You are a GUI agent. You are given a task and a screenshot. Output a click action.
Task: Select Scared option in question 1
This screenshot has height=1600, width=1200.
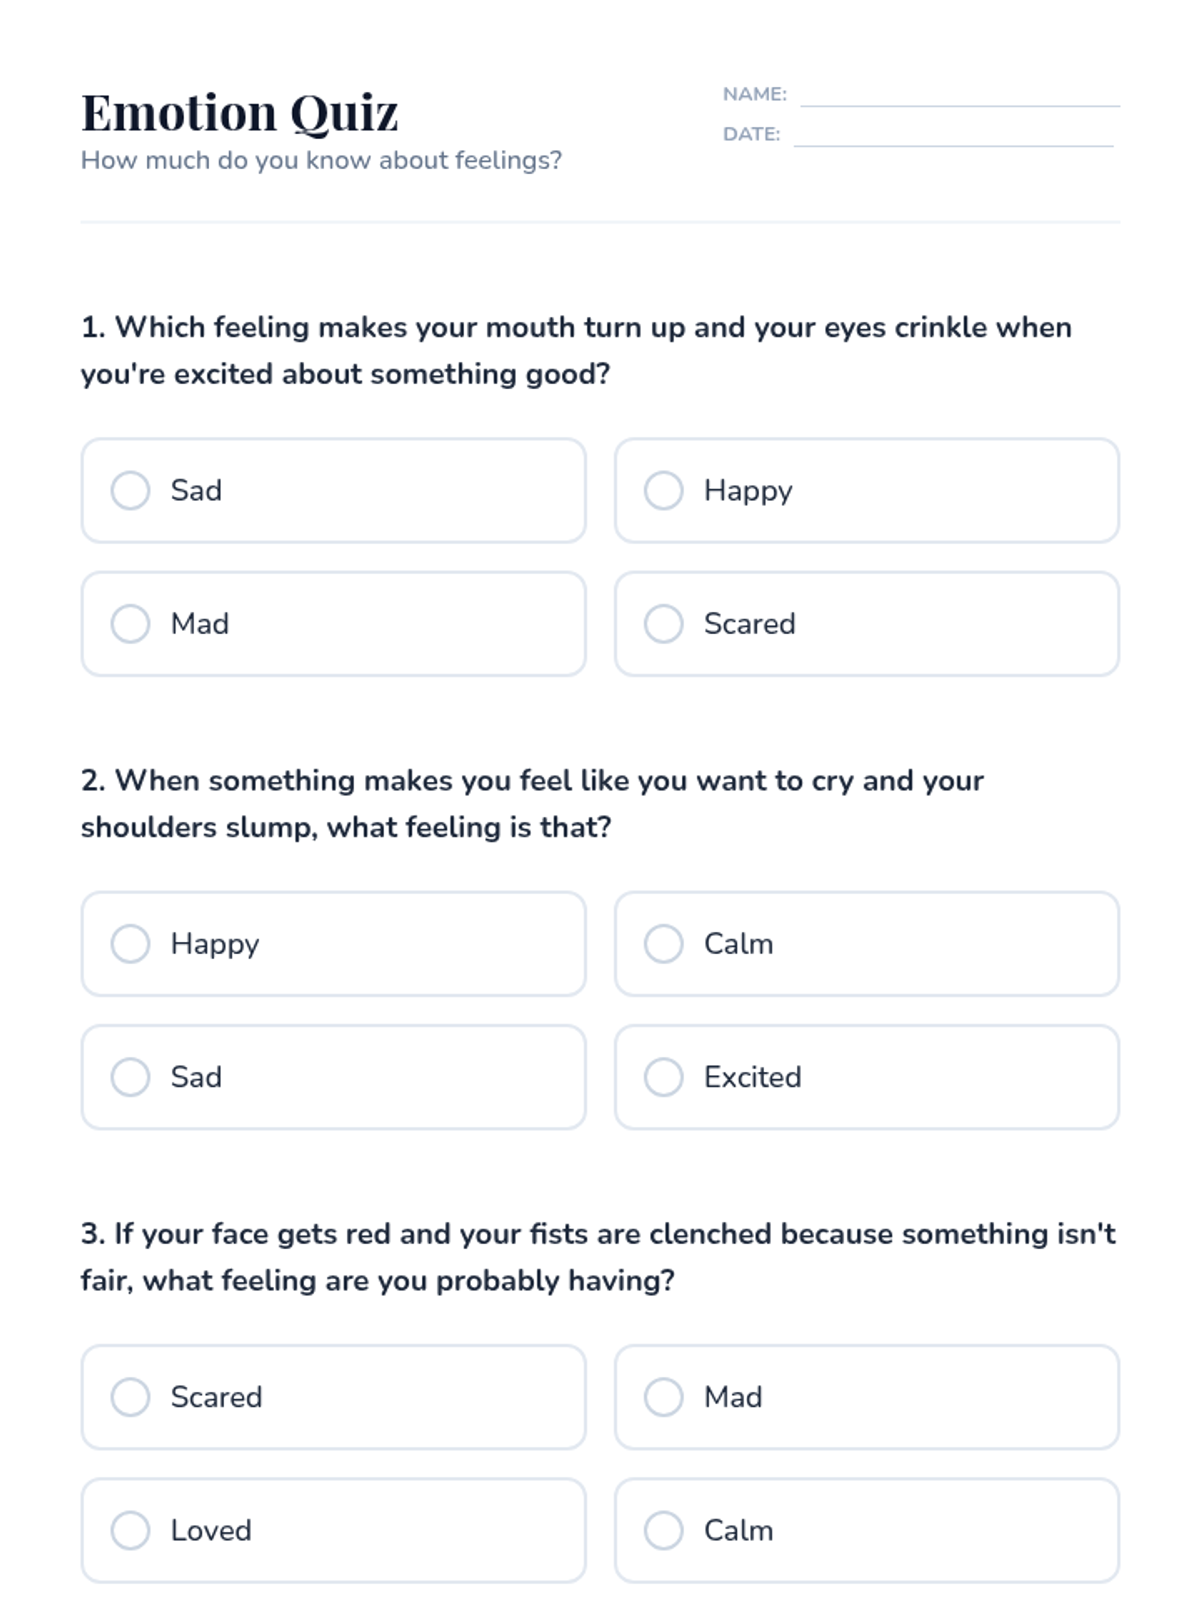click(663, 624)
